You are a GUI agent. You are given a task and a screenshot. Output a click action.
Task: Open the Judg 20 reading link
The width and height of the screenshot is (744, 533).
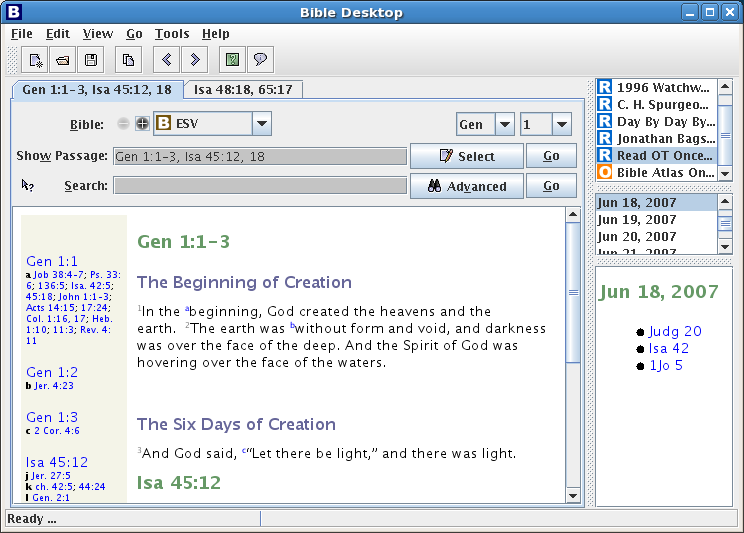(674, 331)
